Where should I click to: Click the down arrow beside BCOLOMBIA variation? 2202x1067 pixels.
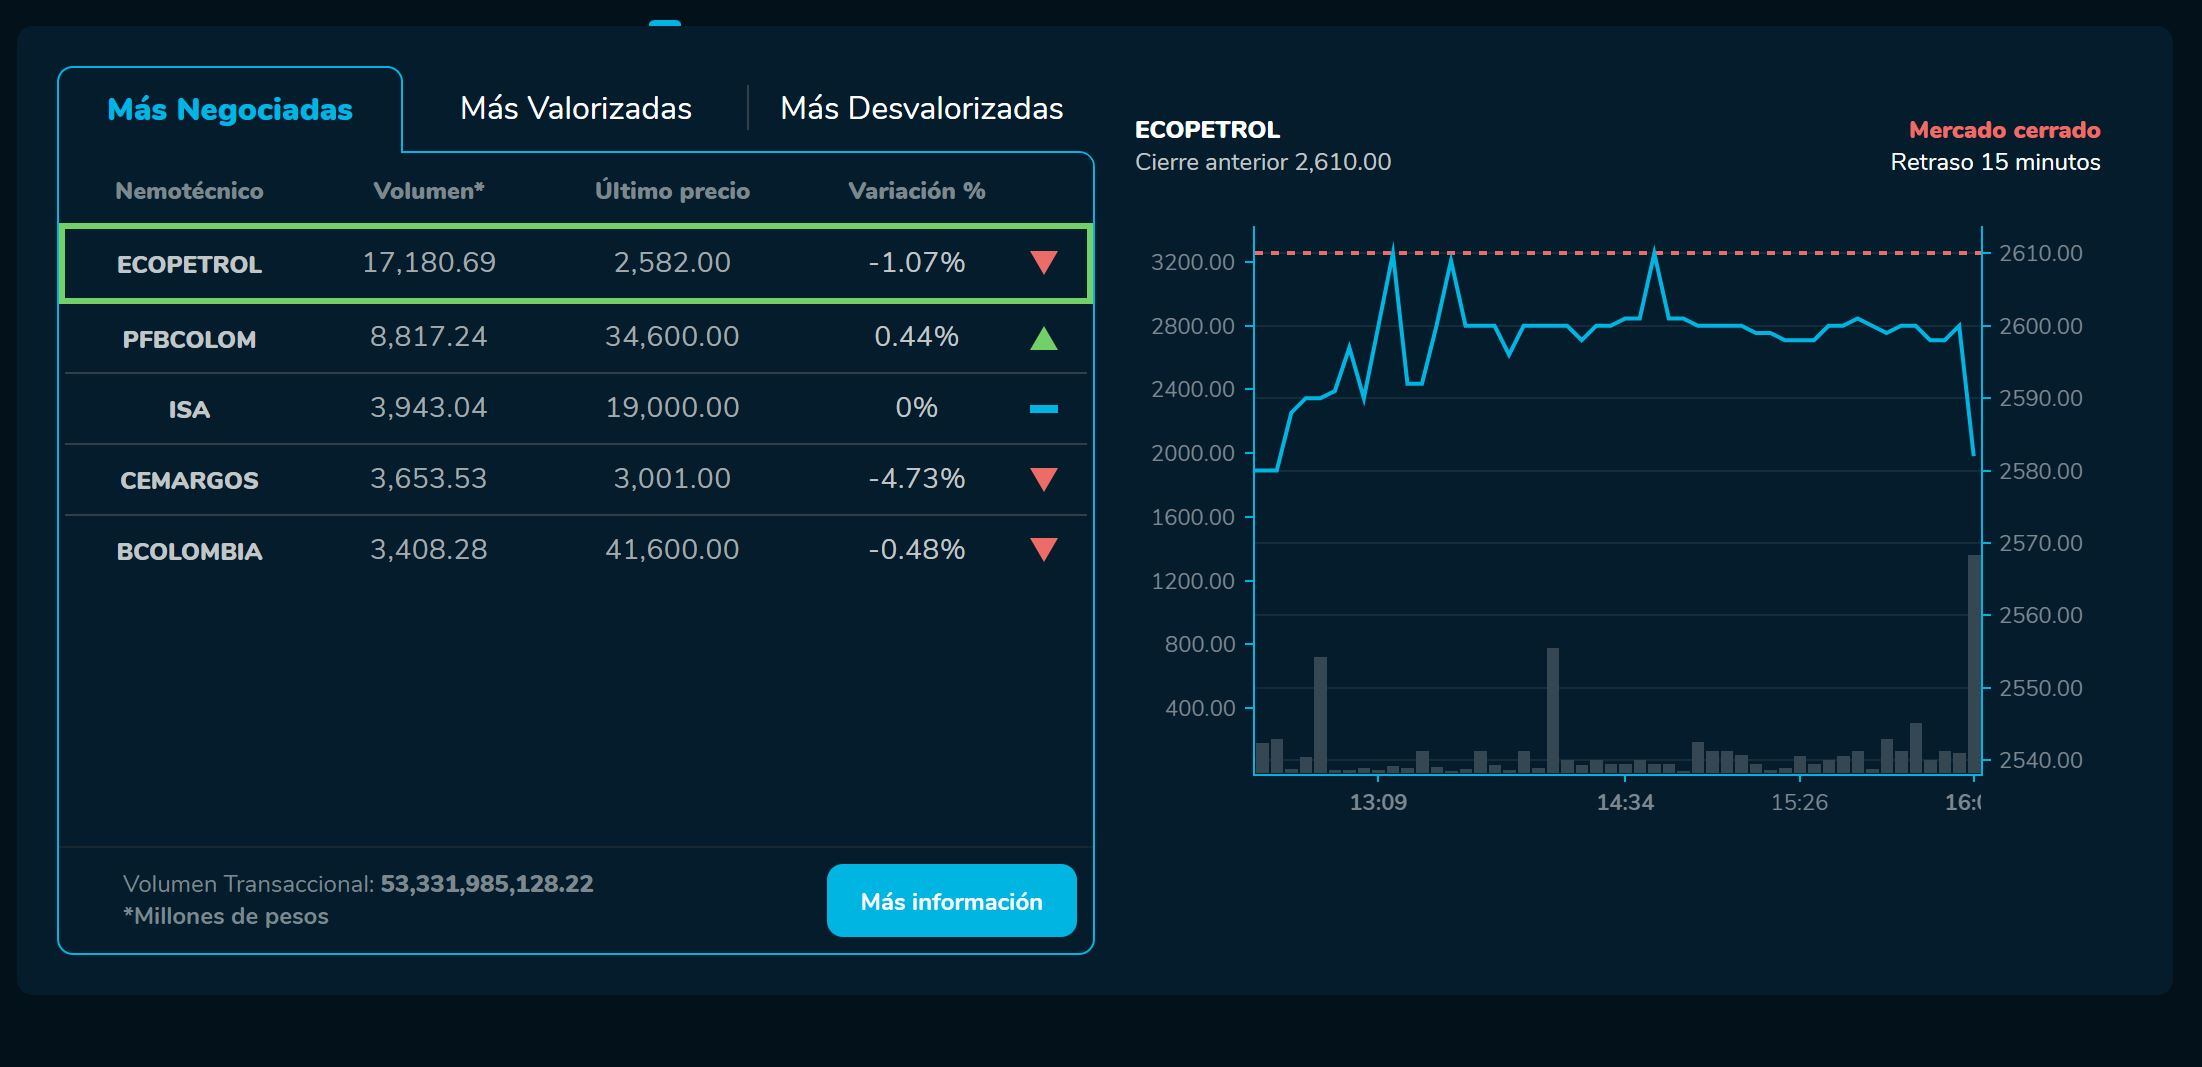tap(1042, 549)
